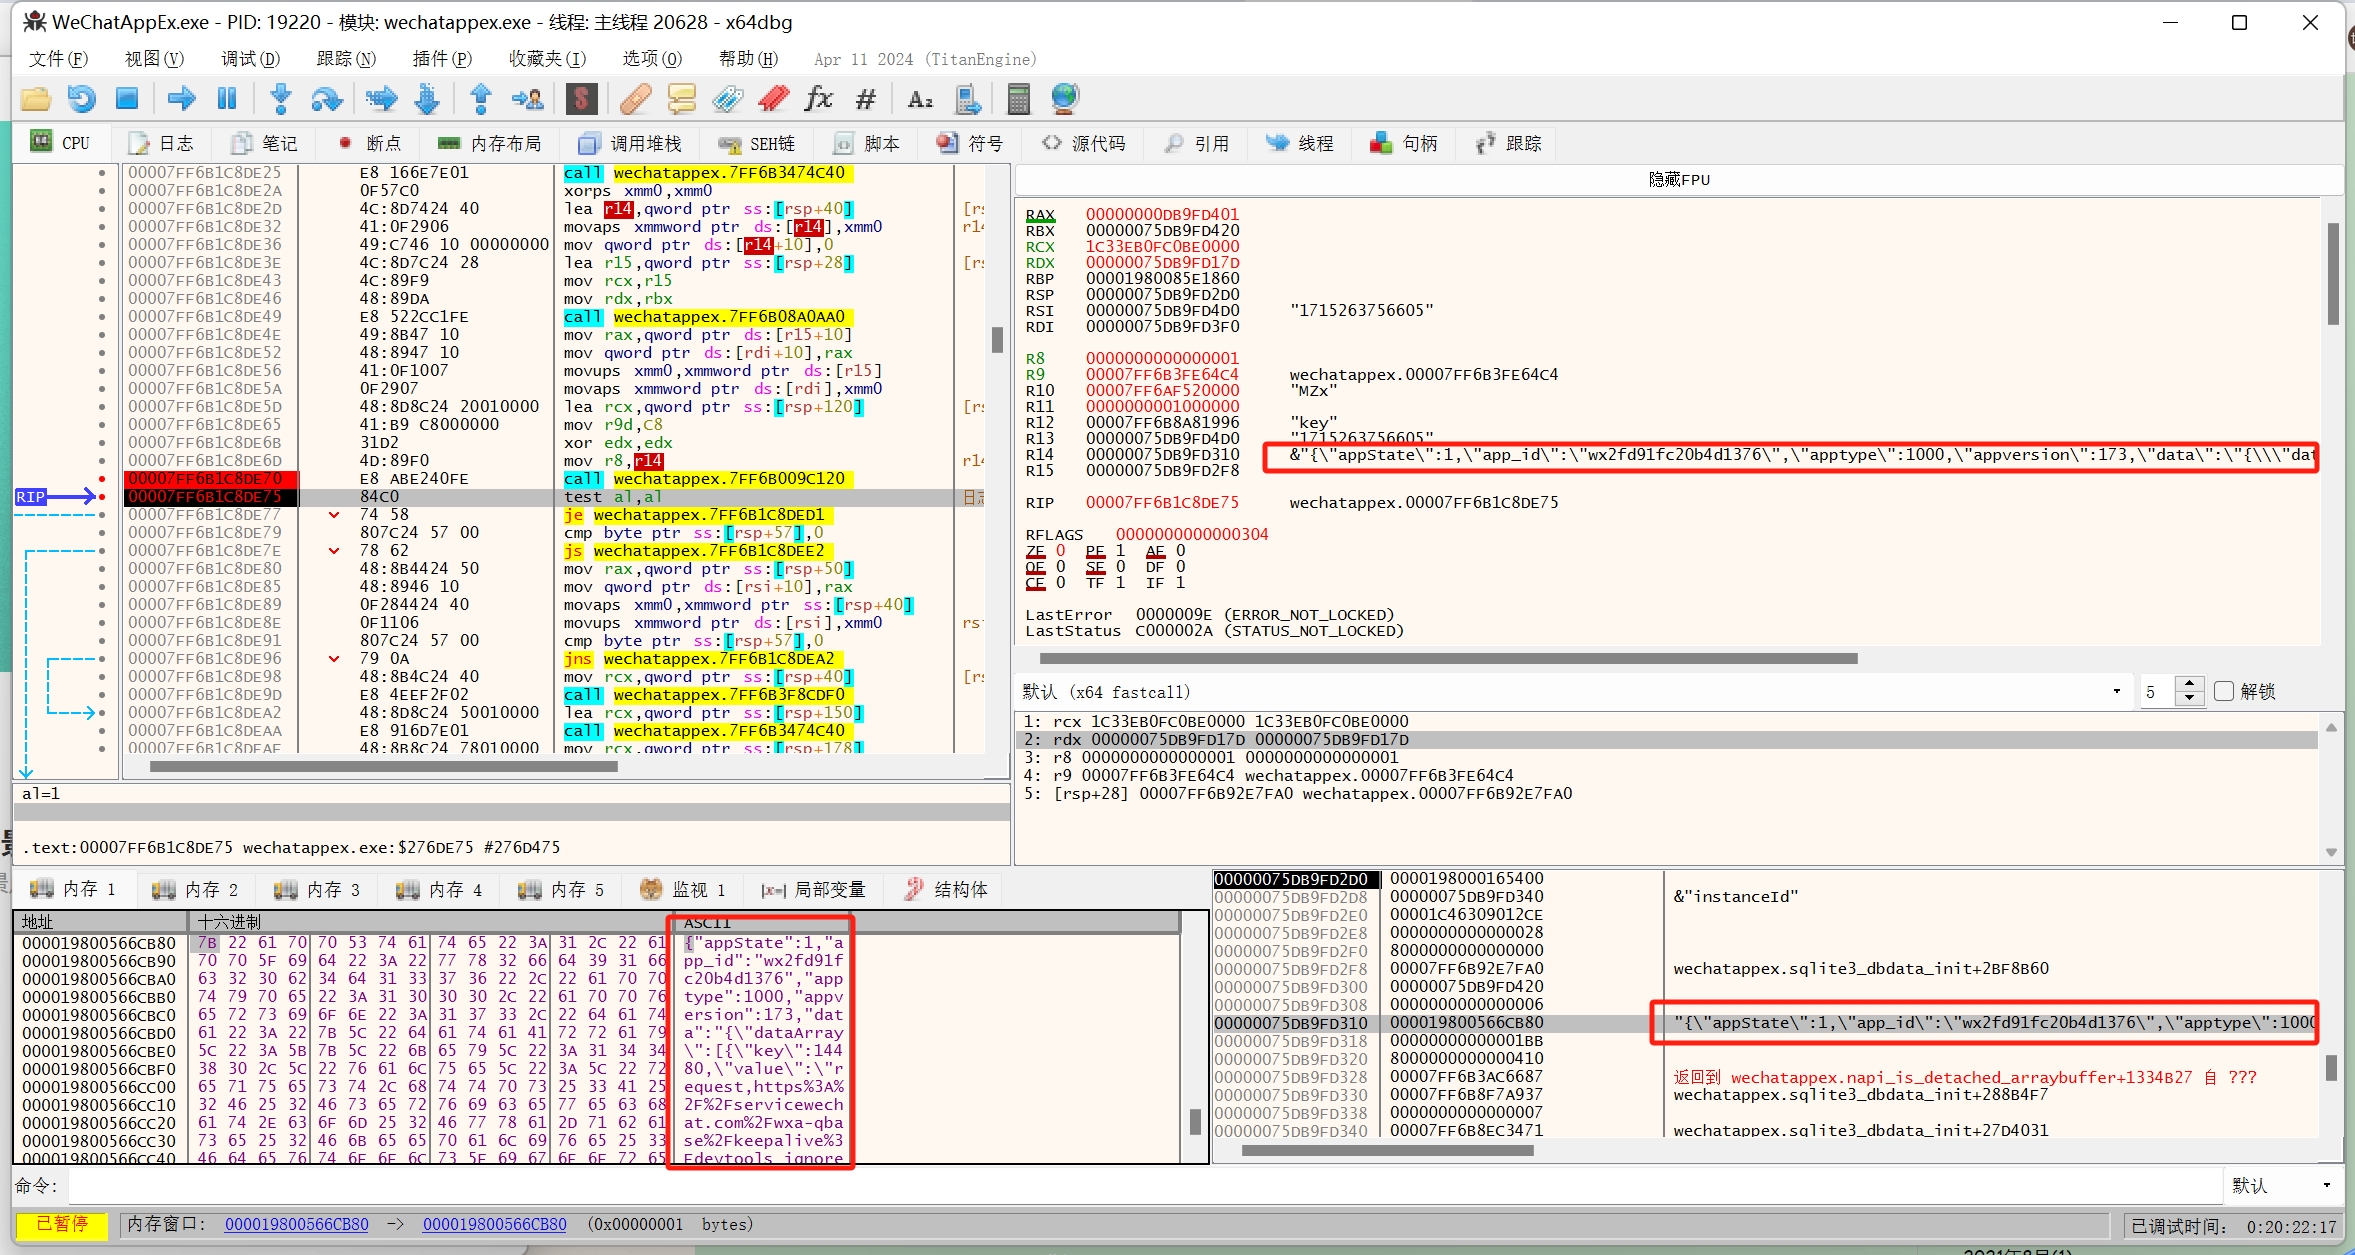Switch to the 内存 2 dump tab
The width and height of the screenshot is (2355, 1255).
pos(195,889)
